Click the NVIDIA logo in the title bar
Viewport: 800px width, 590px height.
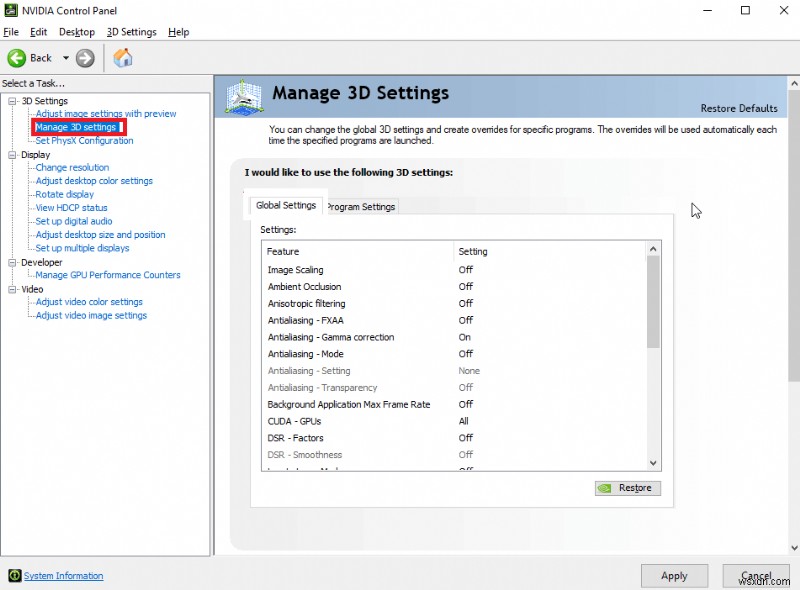click(x=10, y=11)
